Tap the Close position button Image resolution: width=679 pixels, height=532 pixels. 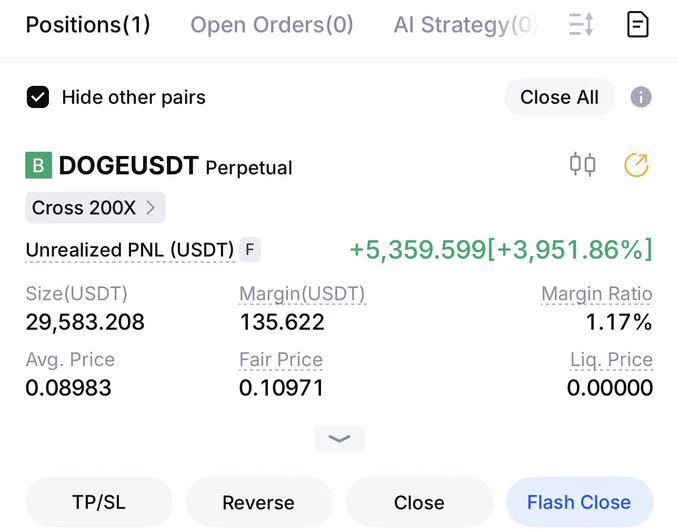419,503
